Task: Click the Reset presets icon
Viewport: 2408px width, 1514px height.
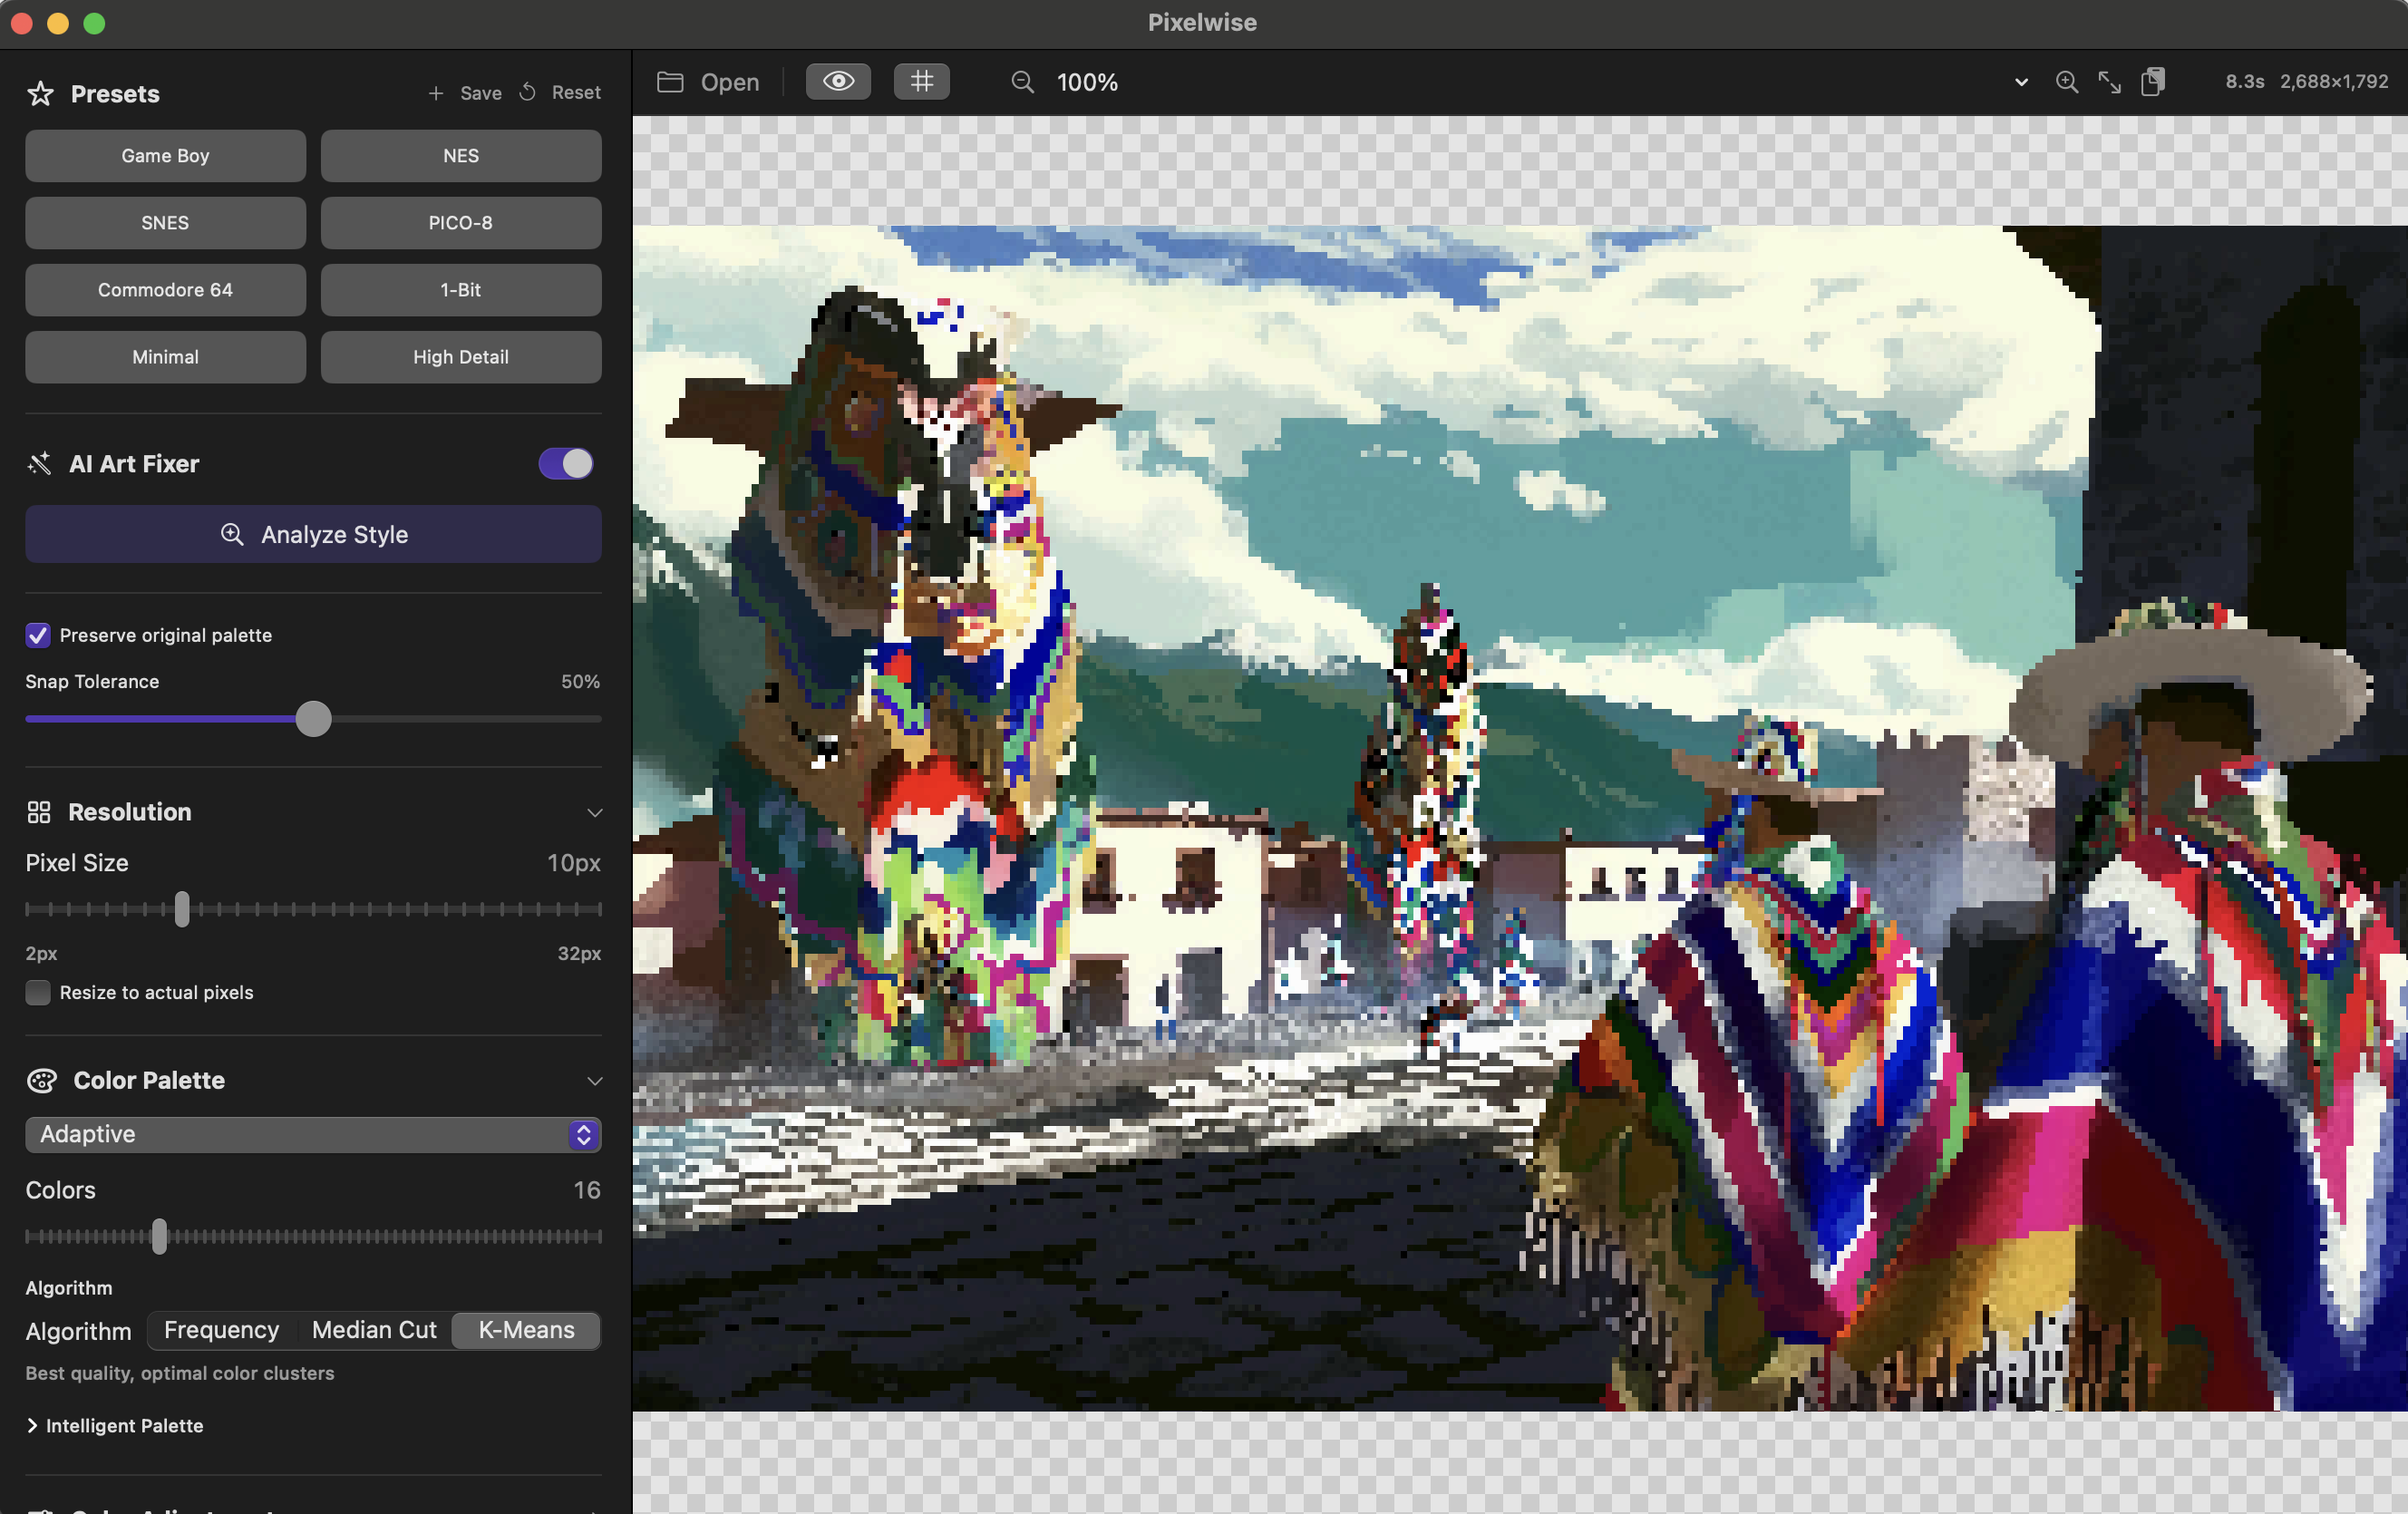Action: (x=528, y=92)
